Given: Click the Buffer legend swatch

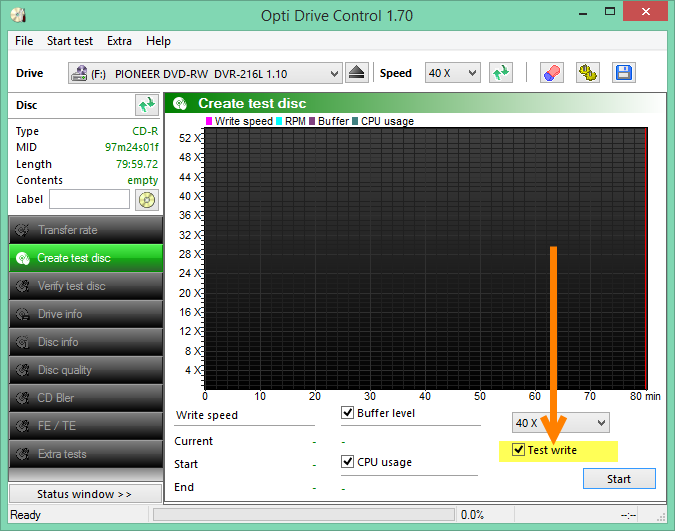Looking at the screenshot, I should click(x=312, y=121).
